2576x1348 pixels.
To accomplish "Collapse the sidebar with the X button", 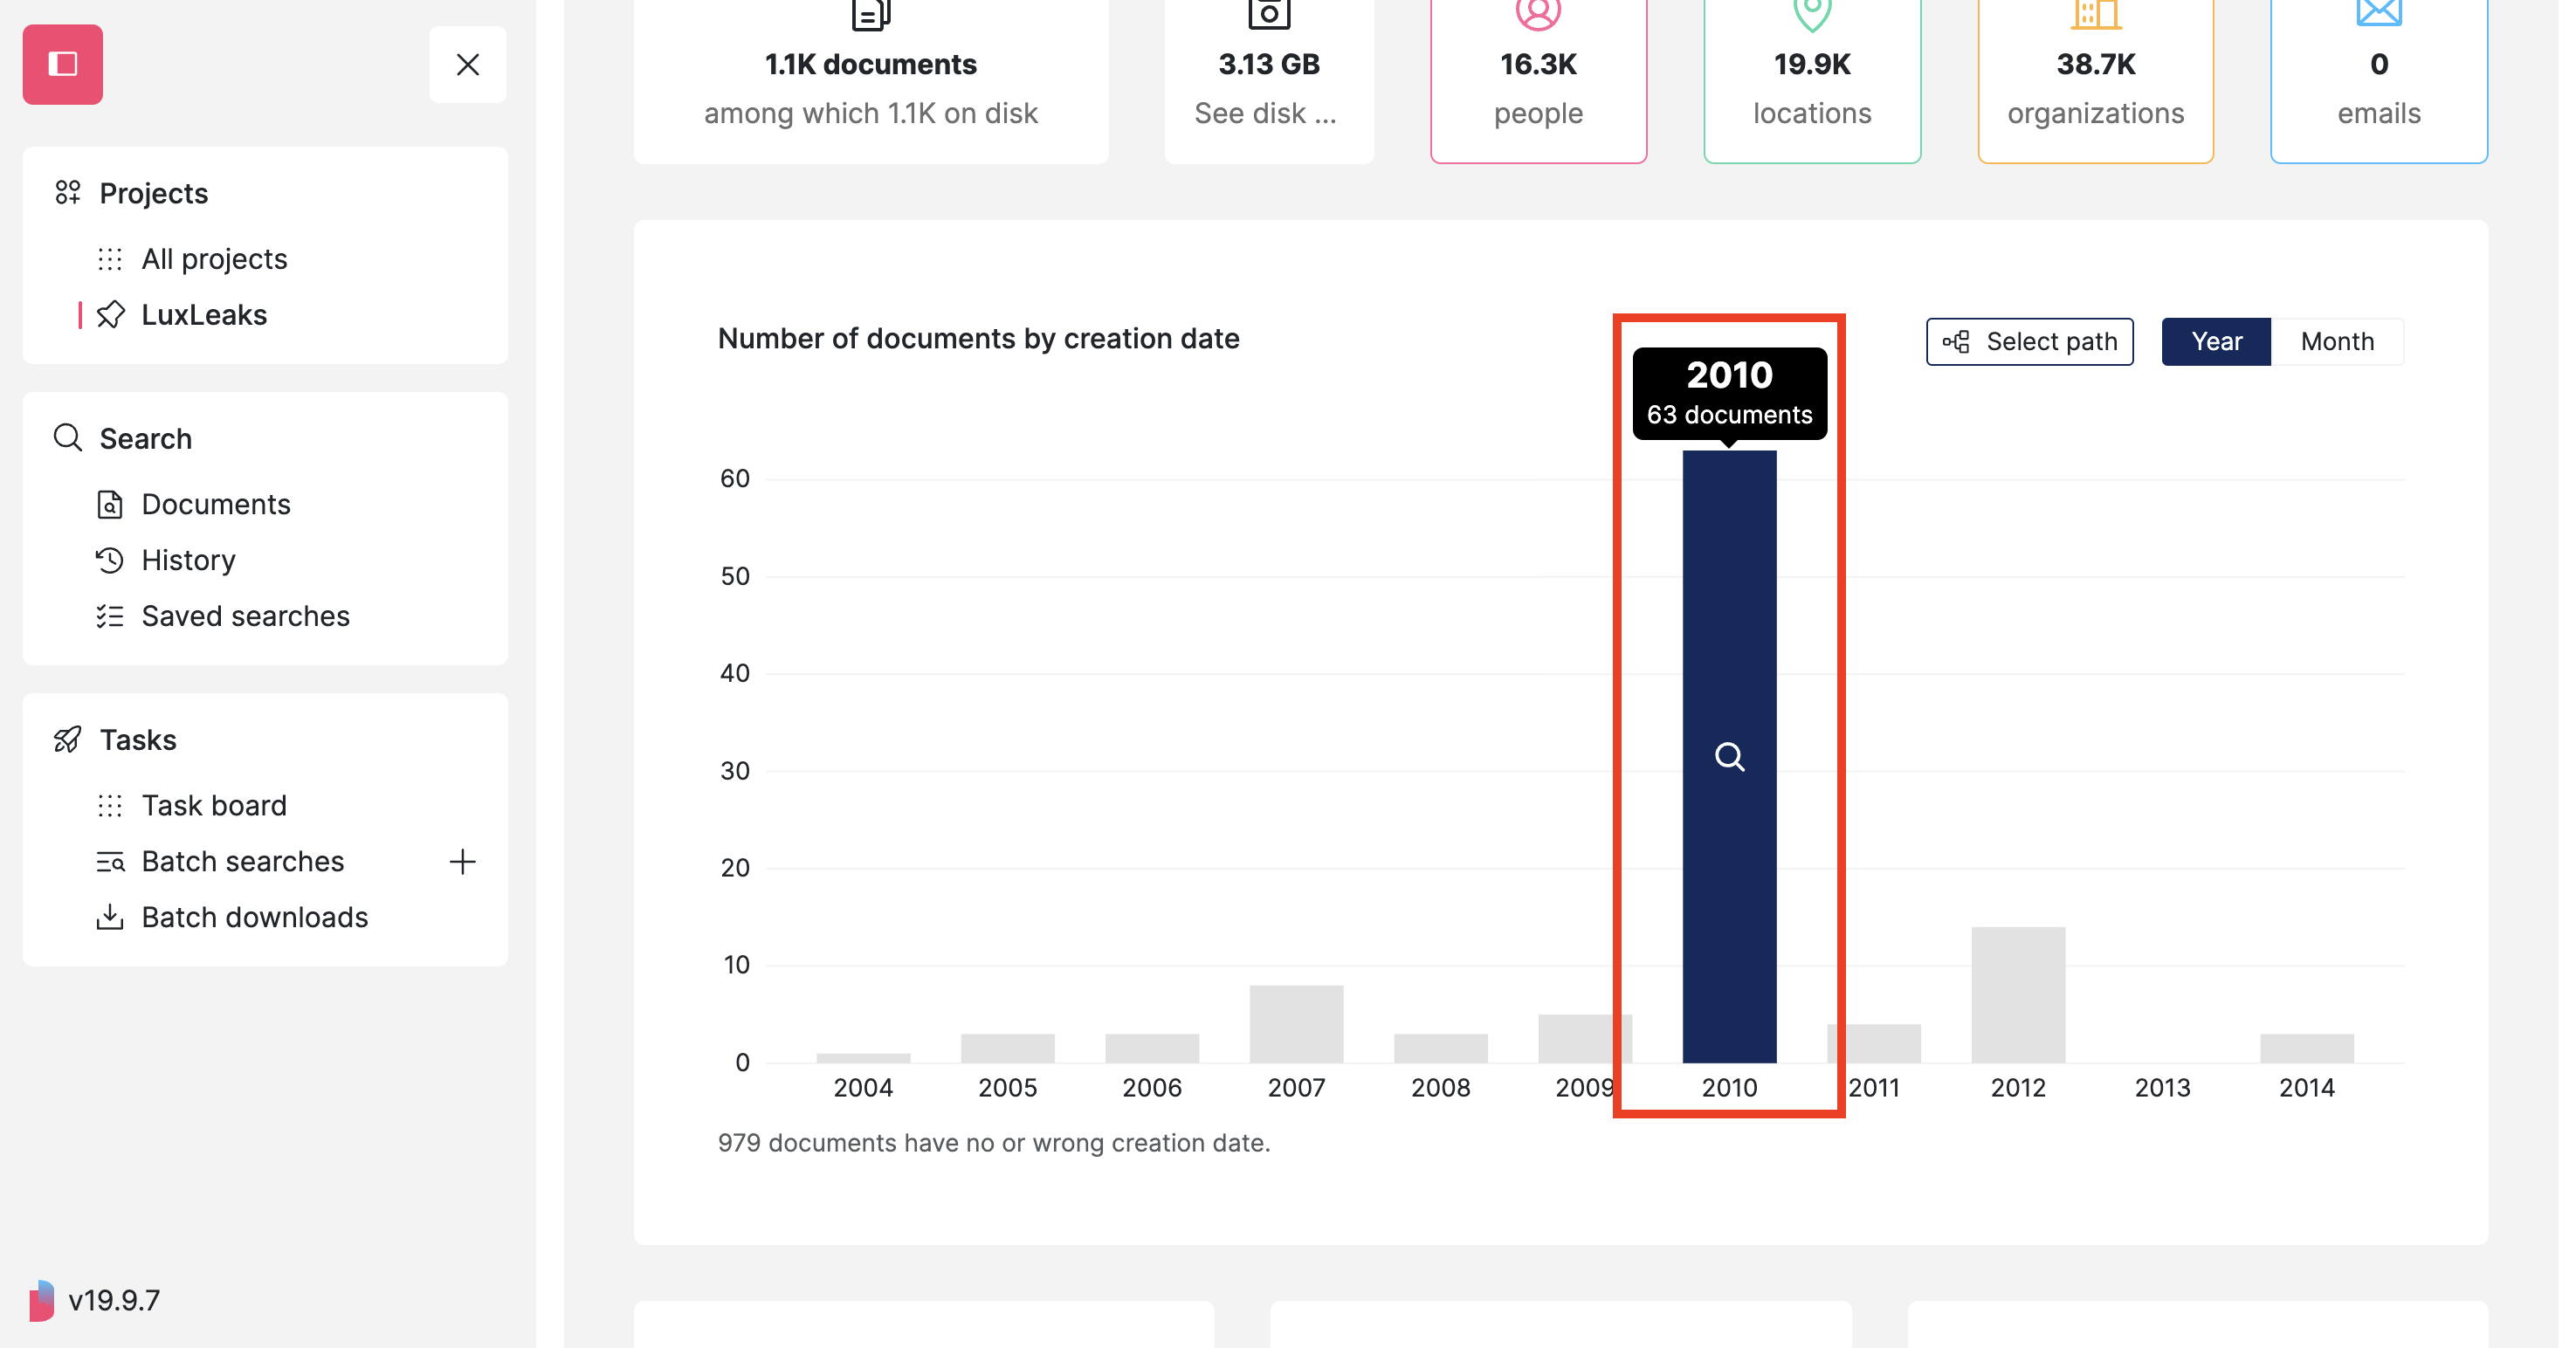I will (467, 64).
